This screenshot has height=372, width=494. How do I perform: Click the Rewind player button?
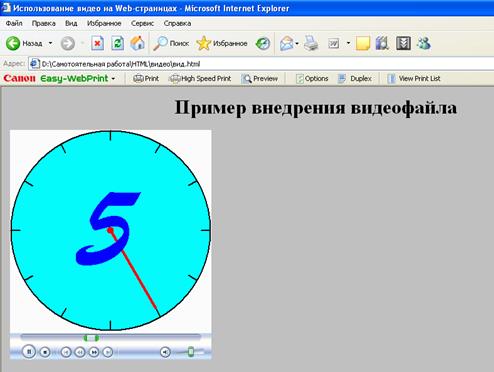coord(80,352)
